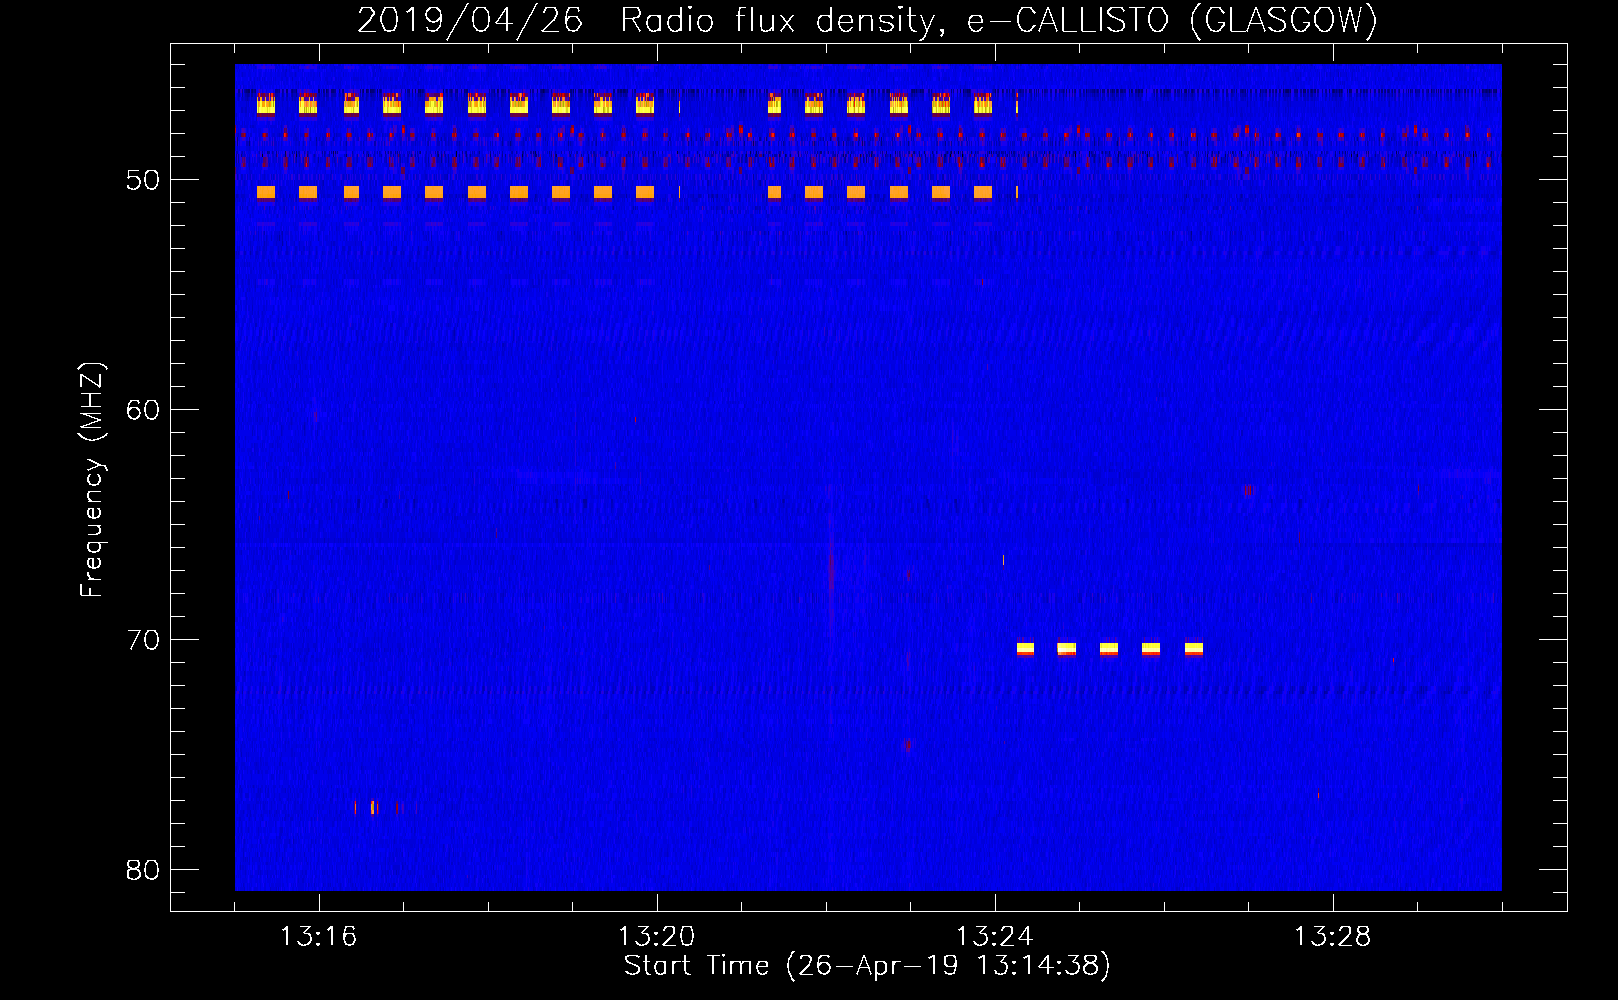Click the 50 MHz frequency tick label

[x=143, y=180]
